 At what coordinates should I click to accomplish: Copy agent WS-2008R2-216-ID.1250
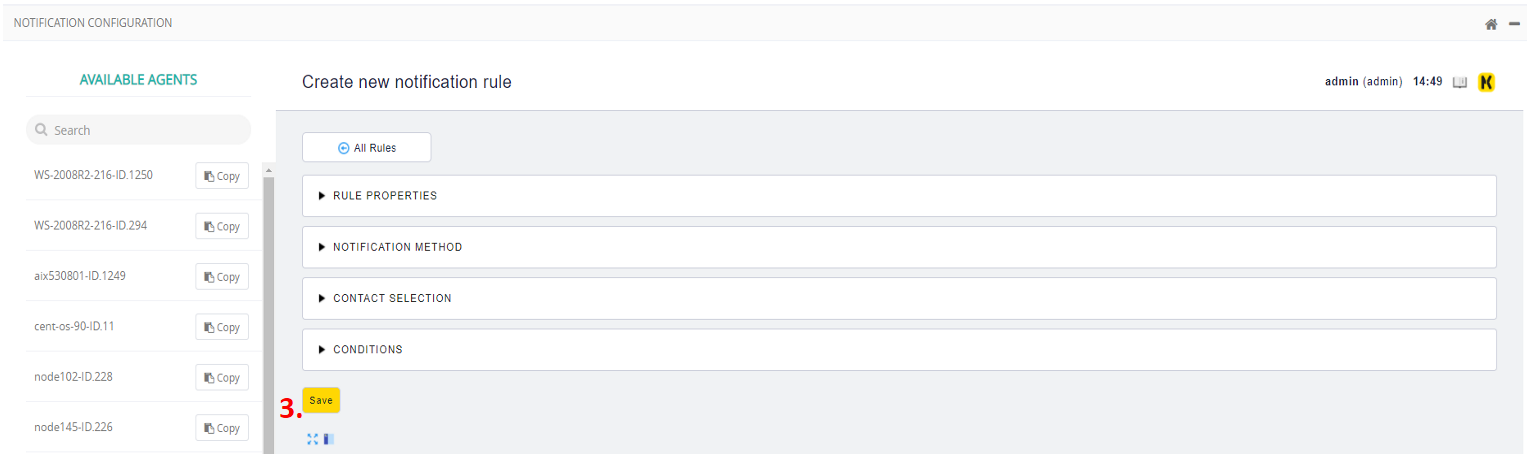pyautogui.click(x=222, y=176)
